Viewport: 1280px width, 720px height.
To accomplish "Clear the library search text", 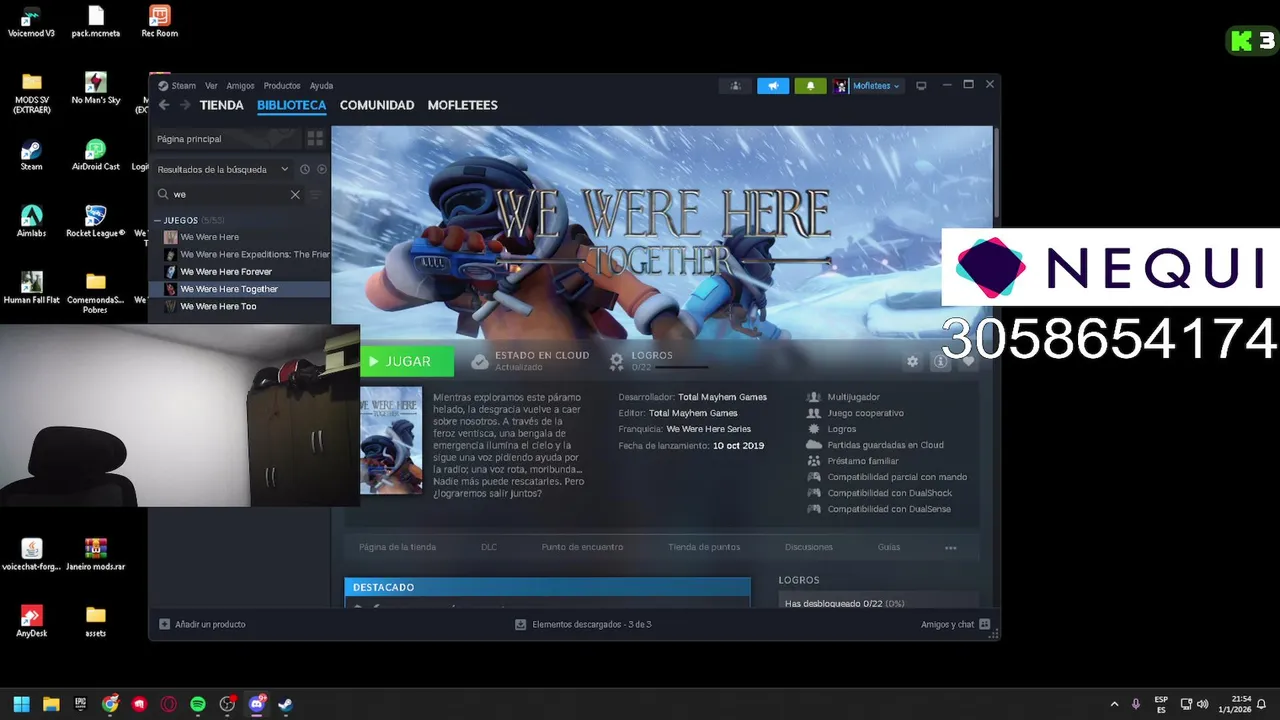I will pos(295,194).
